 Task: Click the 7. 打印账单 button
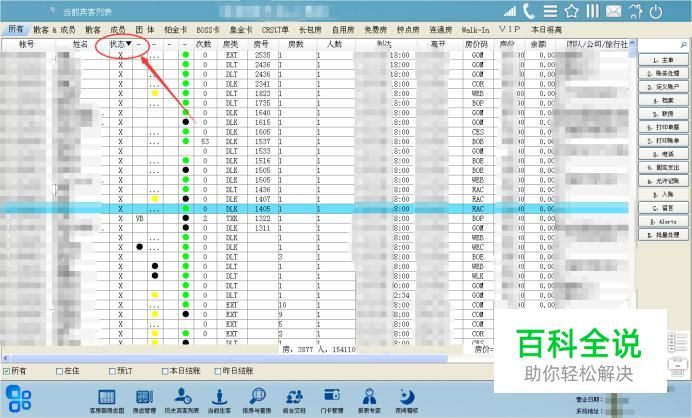pos(663,141)
